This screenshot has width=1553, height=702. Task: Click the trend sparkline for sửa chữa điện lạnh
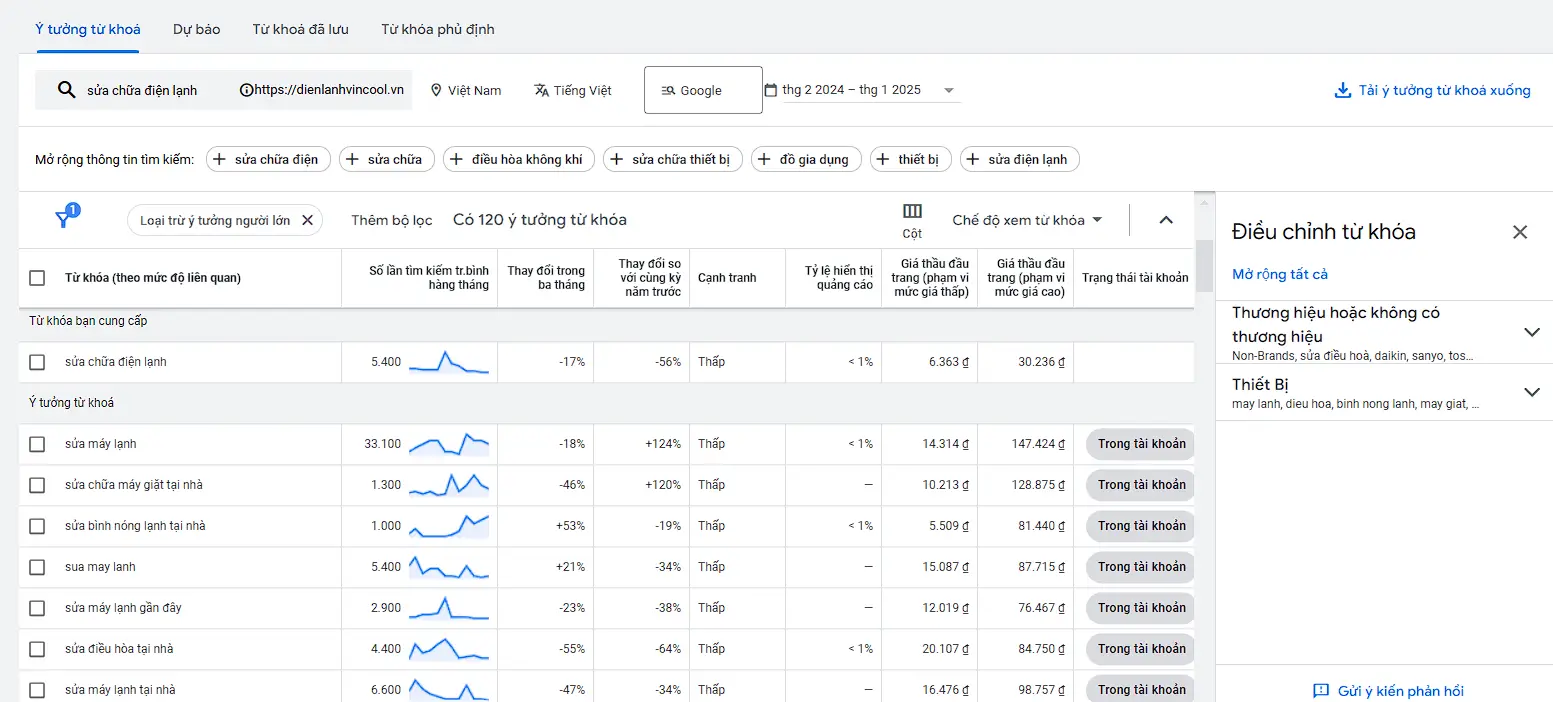pos(449,362)
